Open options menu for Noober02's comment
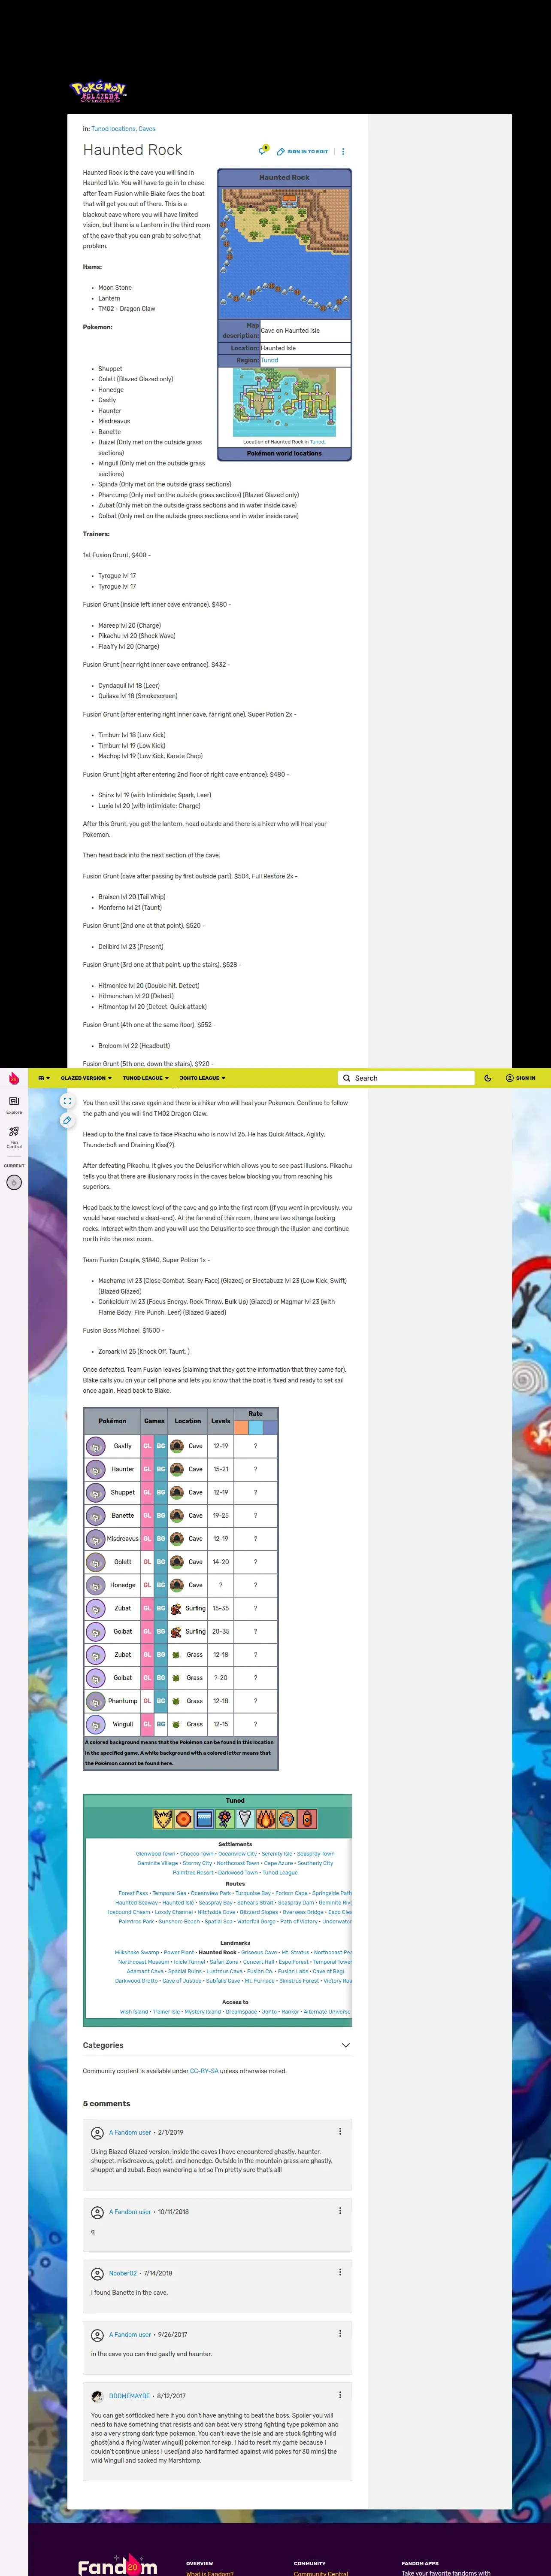 (340, 2272)
